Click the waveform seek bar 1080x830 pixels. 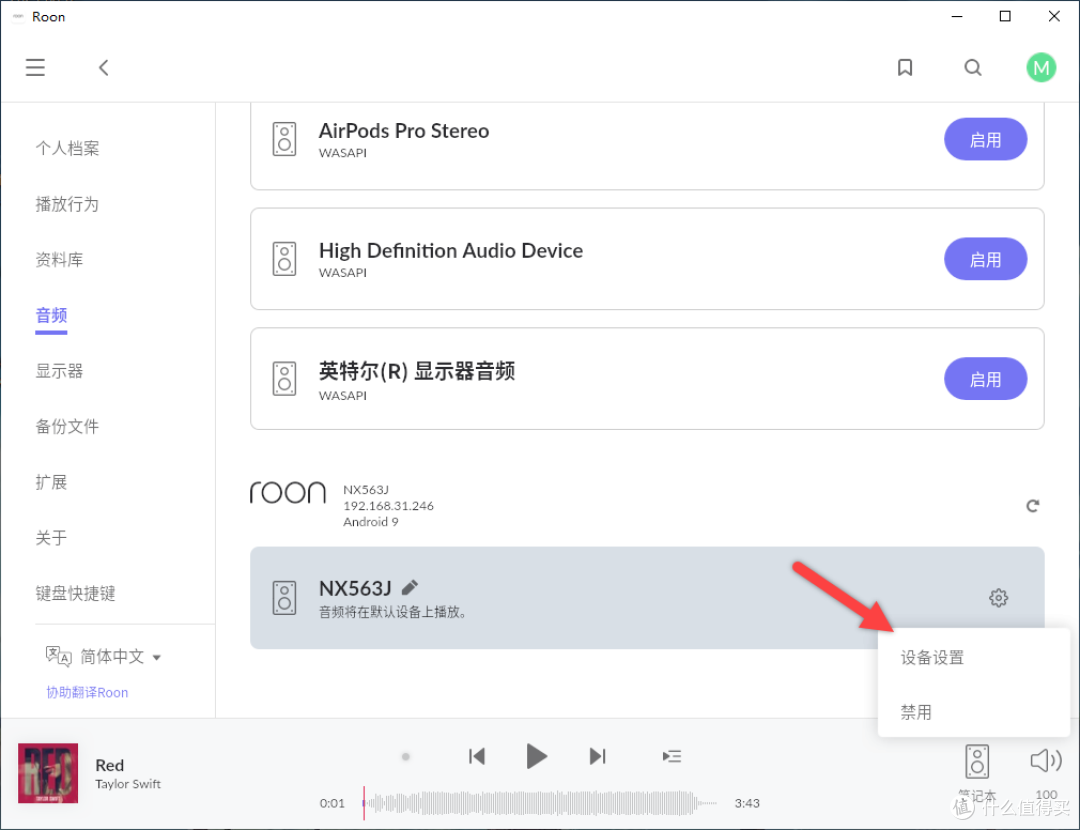[540, 802]
